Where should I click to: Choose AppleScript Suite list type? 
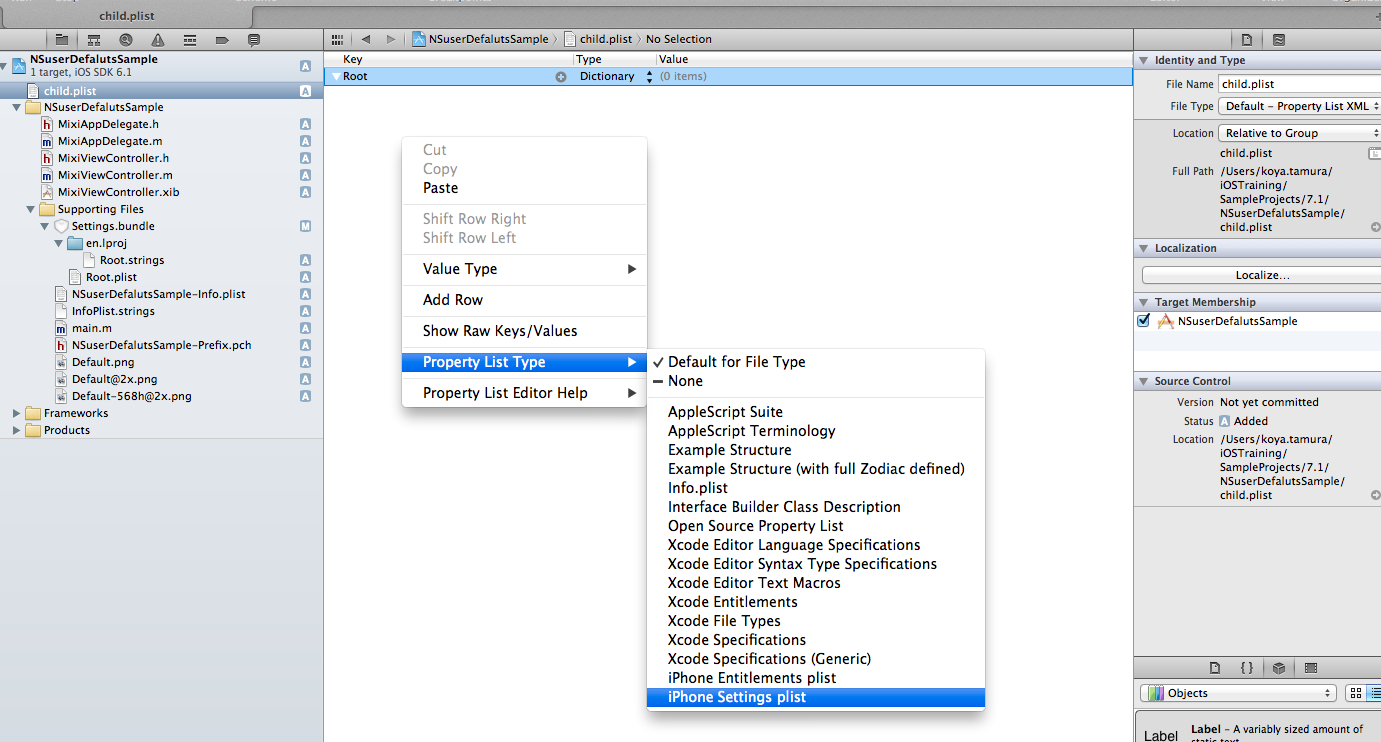[816, 412]
